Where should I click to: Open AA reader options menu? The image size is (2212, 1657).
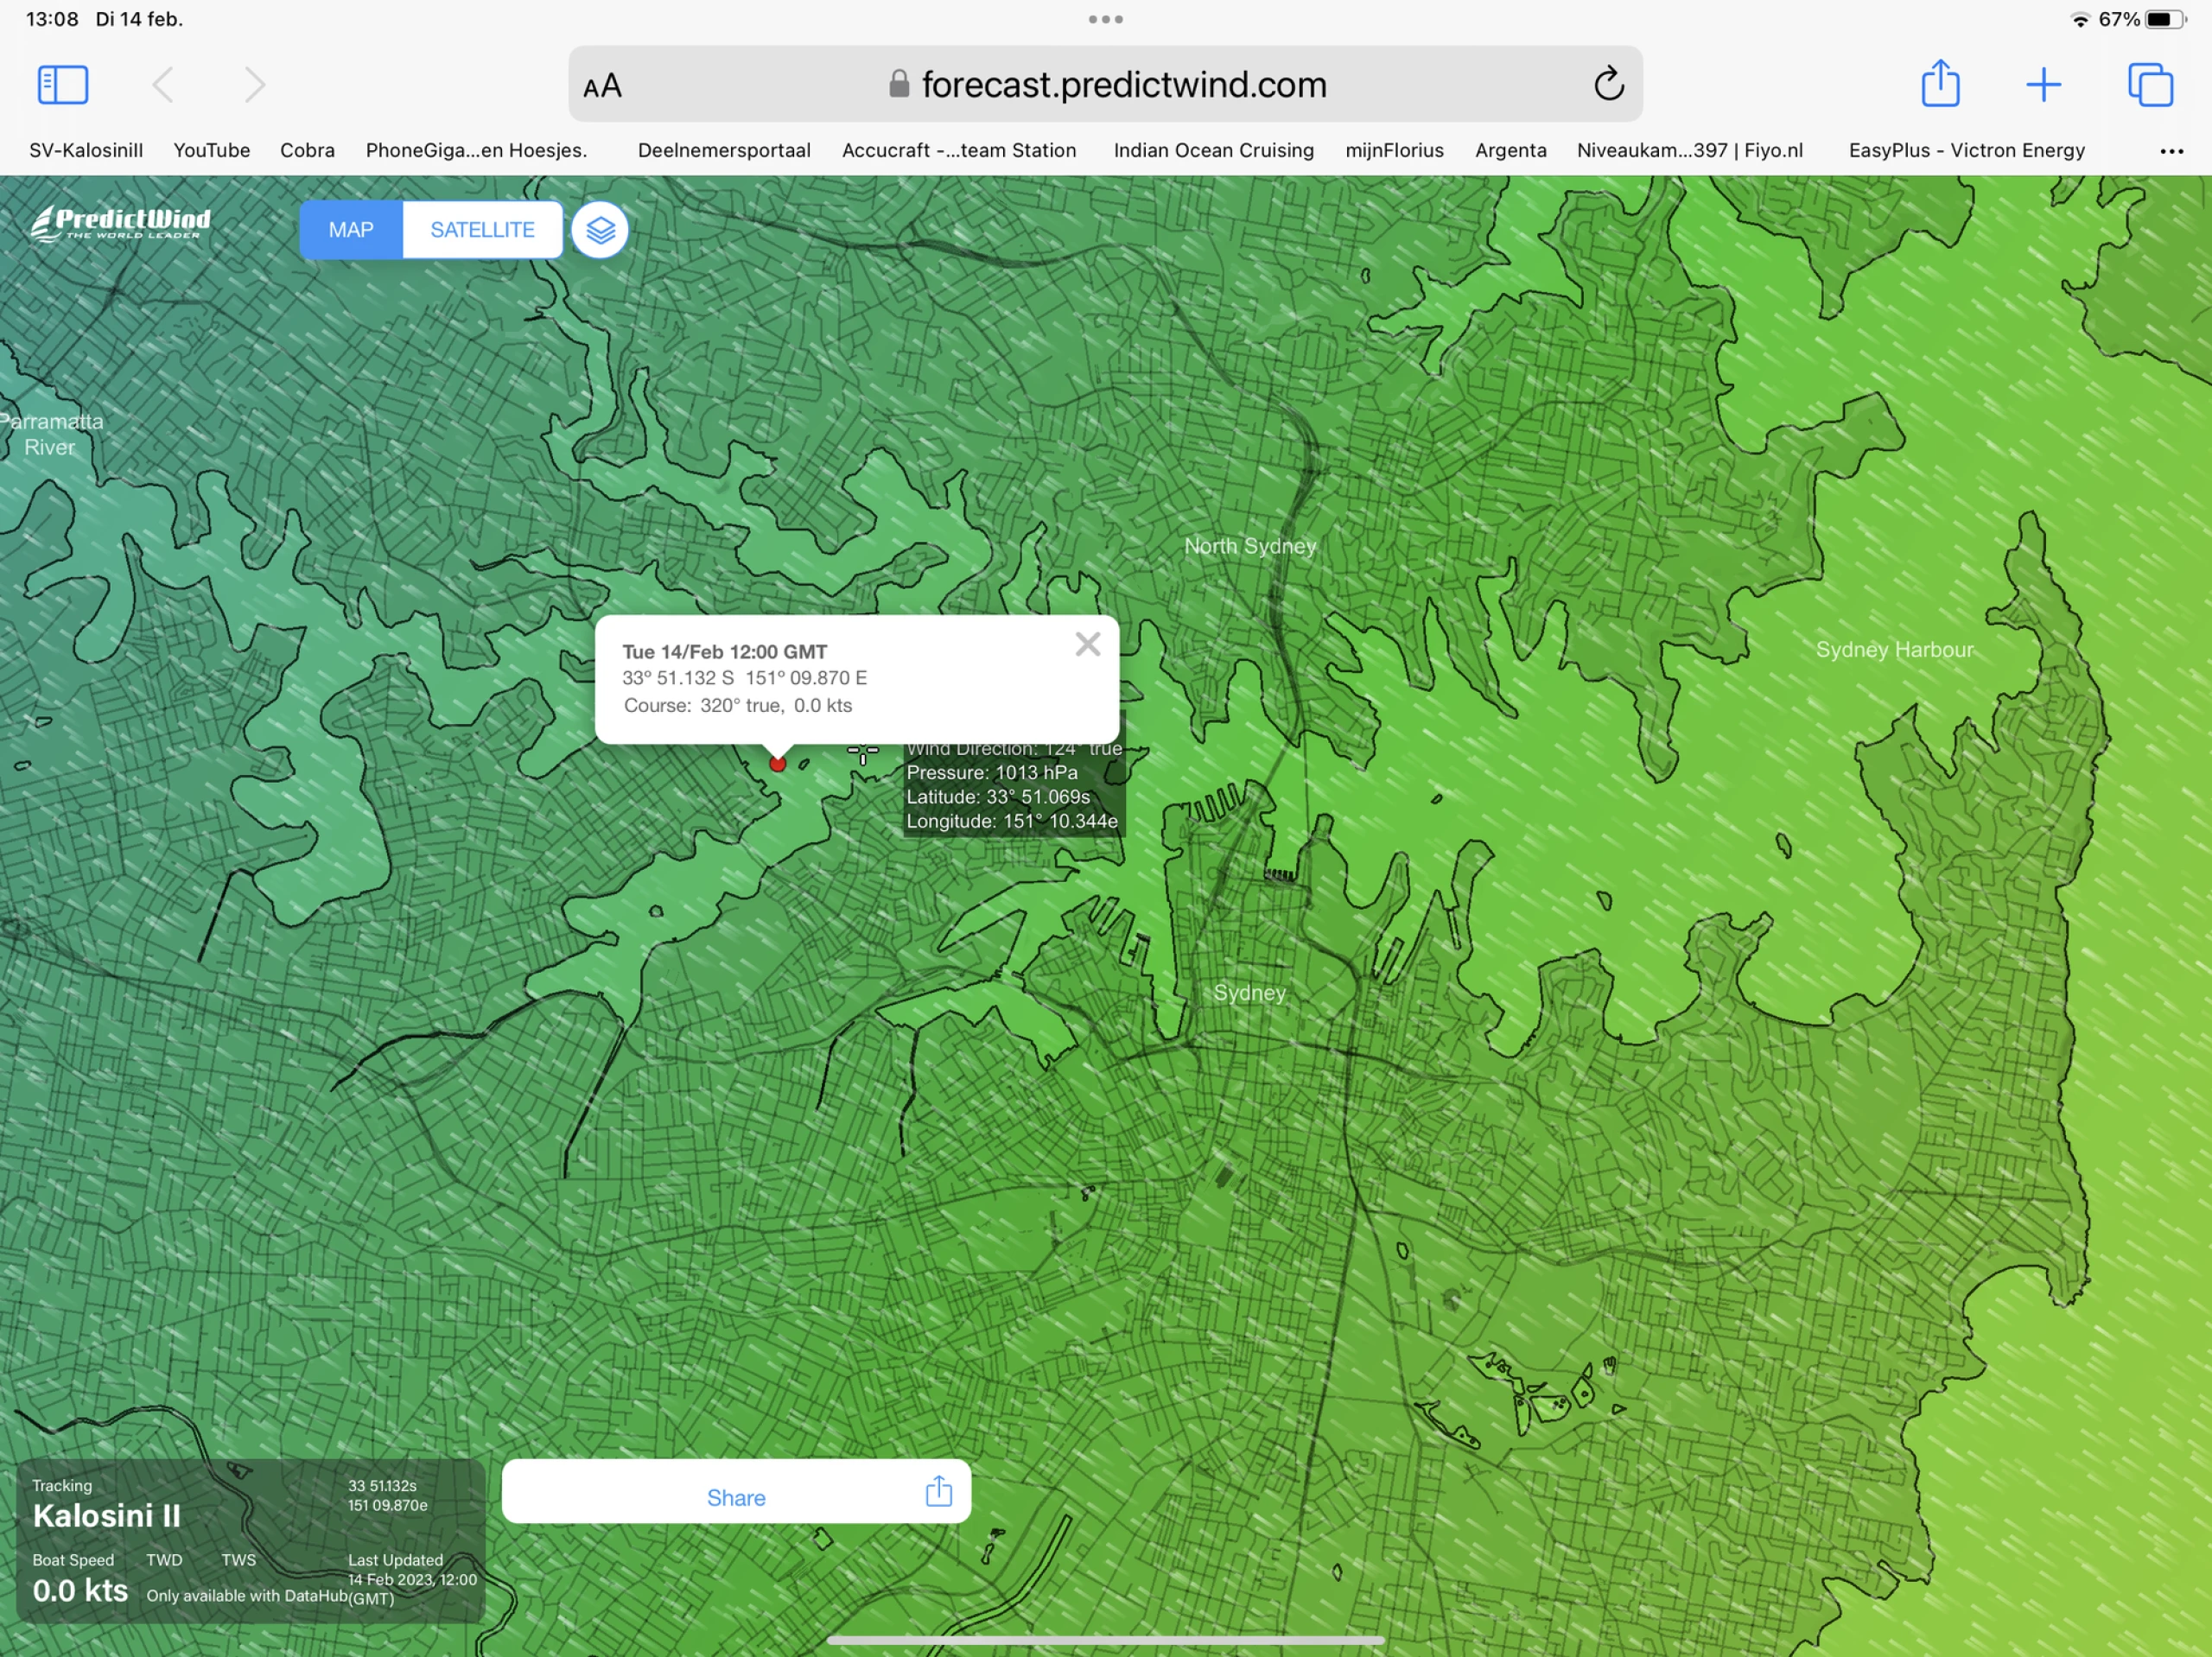[603, 87]
